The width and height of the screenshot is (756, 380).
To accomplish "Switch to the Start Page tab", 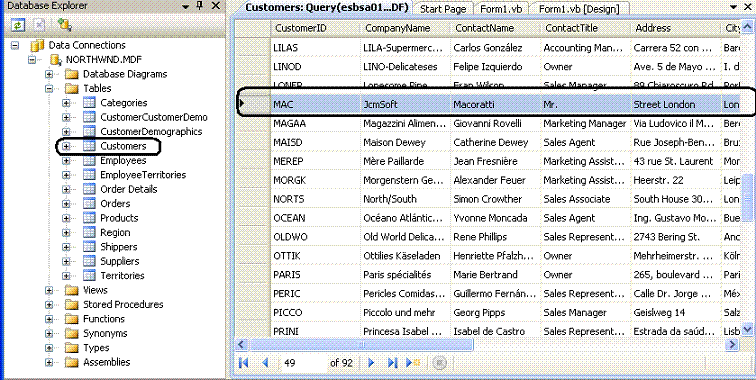I will (x=444, y=9).
